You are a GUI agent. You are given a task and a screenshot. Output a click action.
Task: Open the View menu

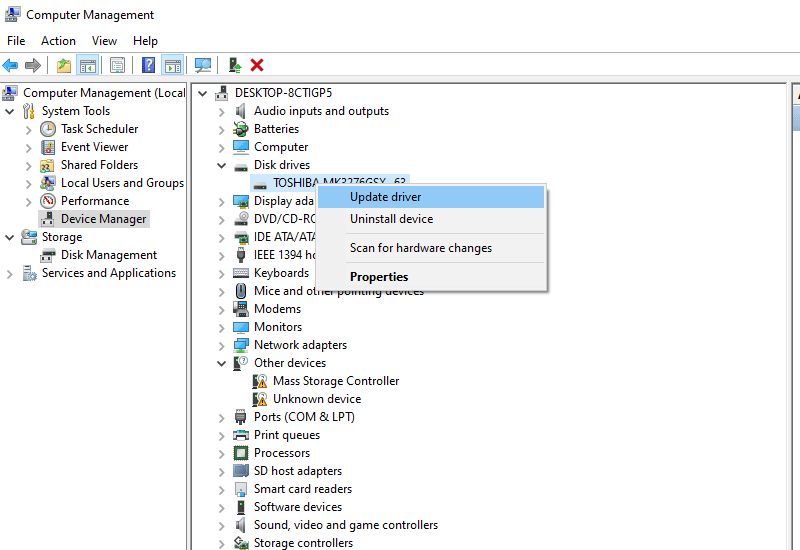click(104, 41)
